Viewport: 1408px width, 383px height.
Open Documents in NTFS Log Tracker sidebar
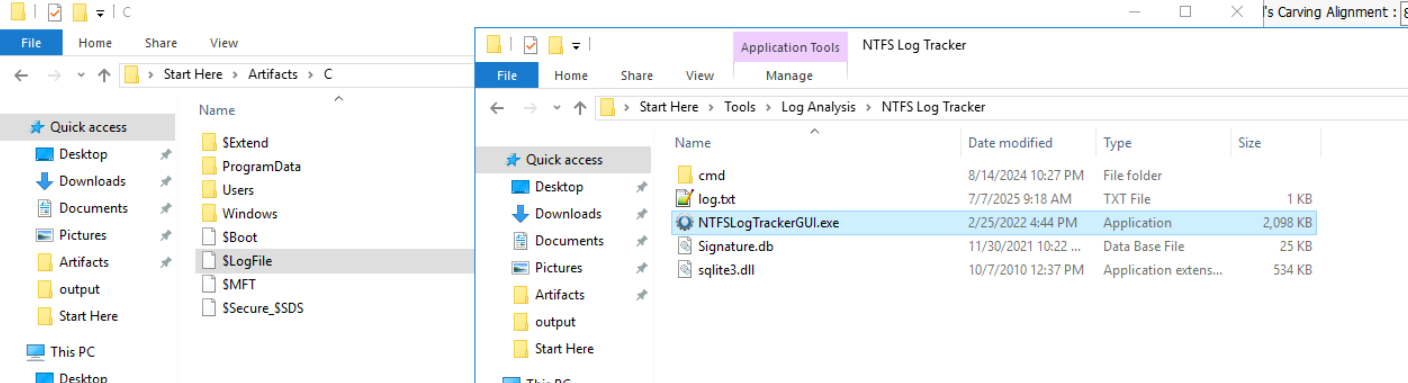click(569, 241)
